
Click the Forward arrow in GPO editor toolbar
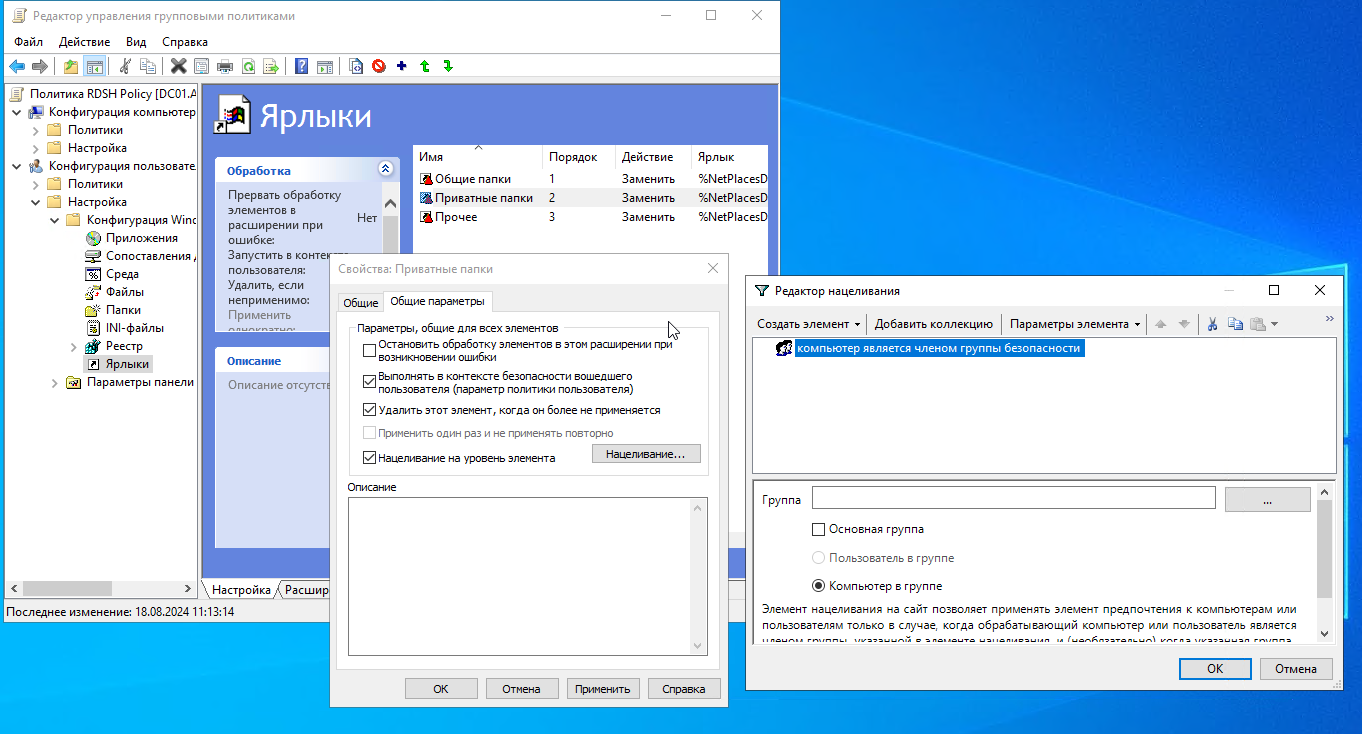click(x=40, y=66)
